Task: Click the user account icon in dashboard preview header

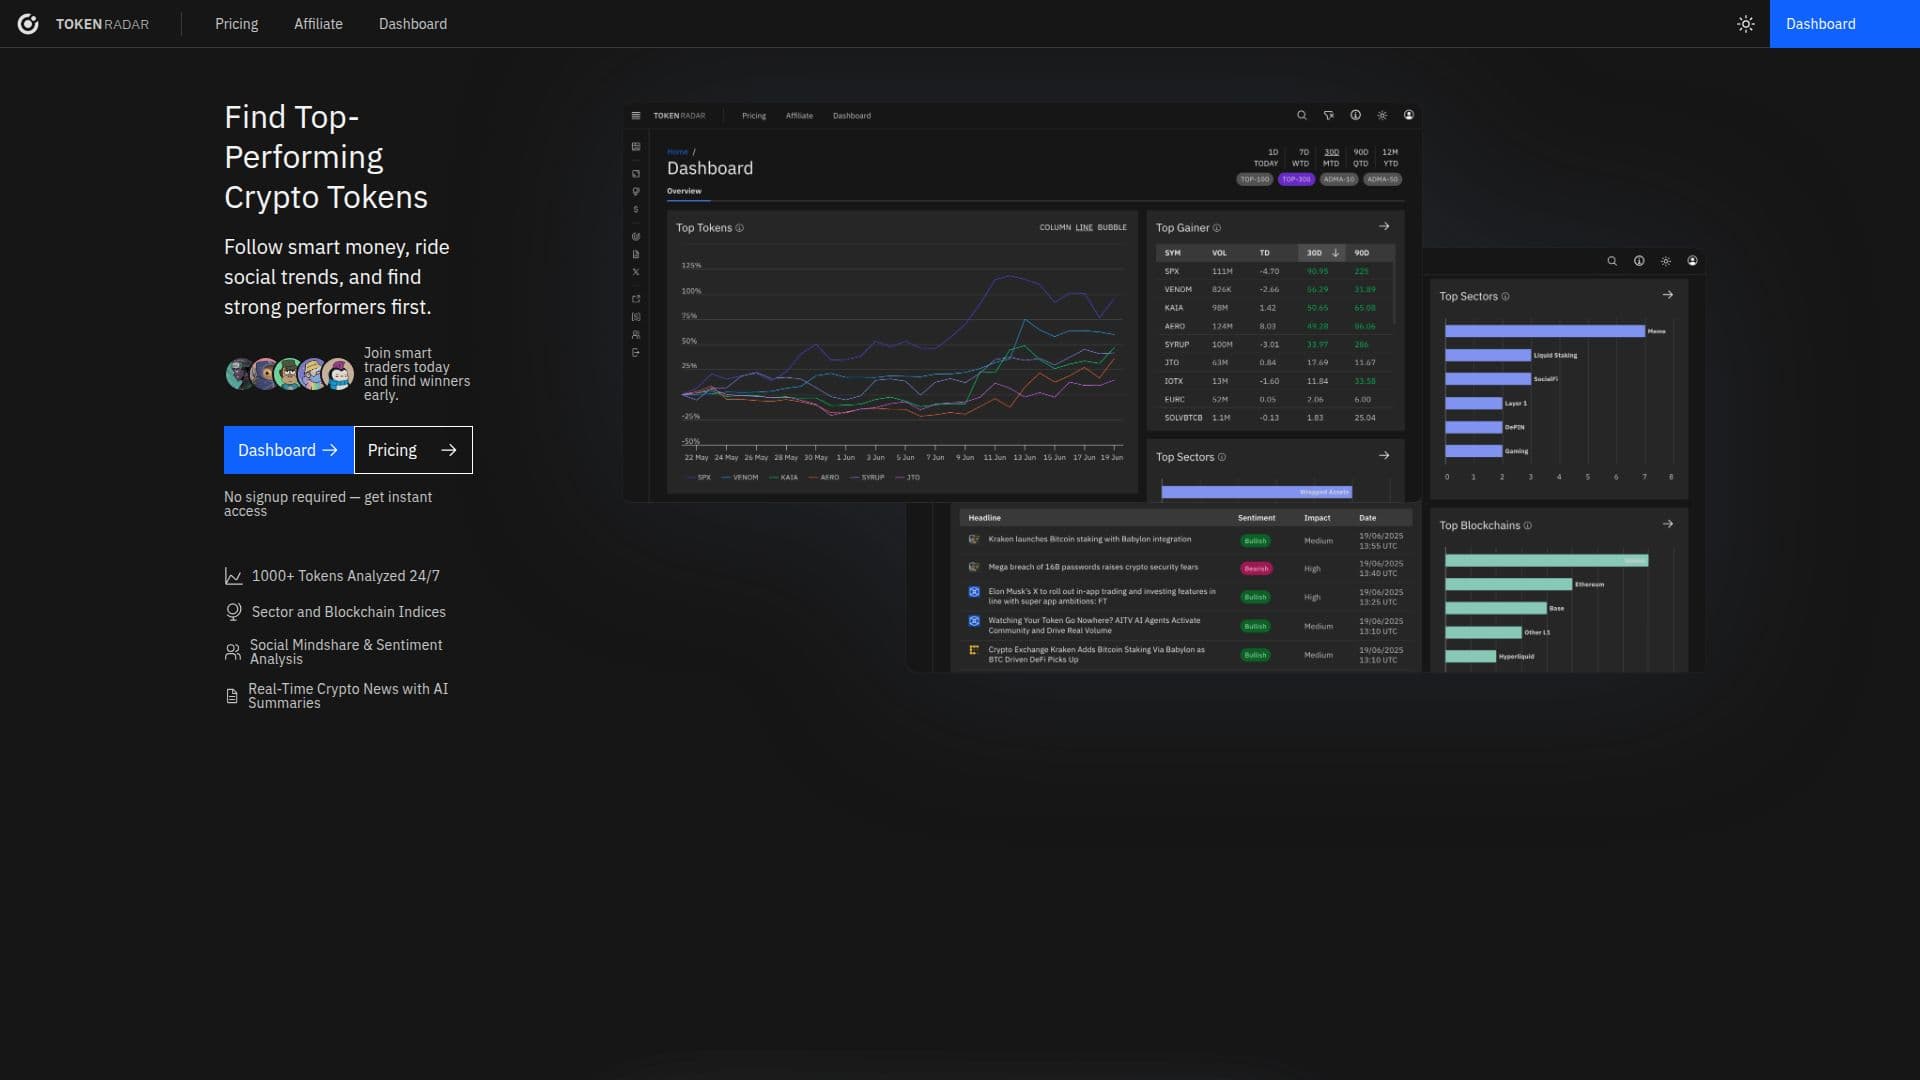Action: tap(1409, 115)
